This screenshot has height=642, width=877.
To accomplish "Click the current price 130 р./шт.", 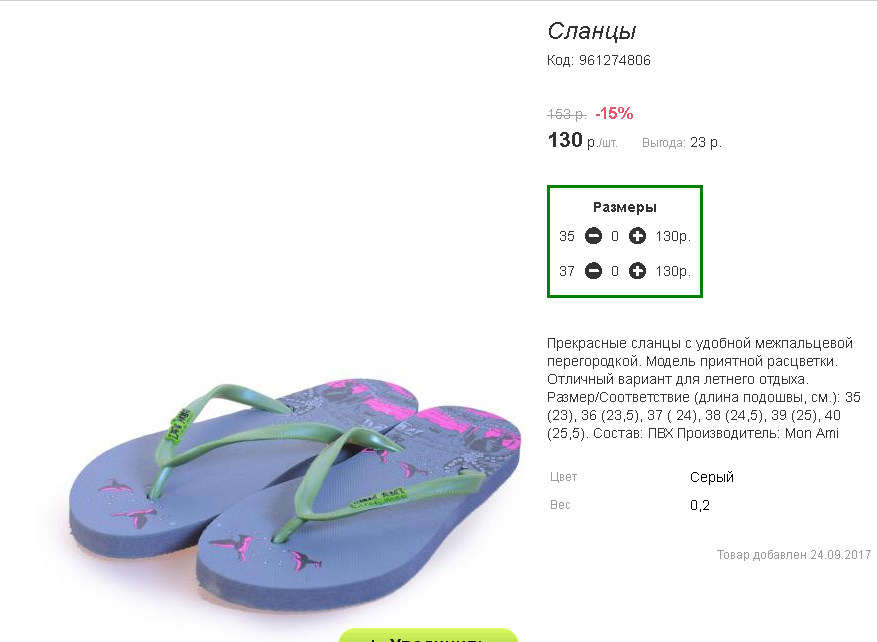I will coord(583,141).
